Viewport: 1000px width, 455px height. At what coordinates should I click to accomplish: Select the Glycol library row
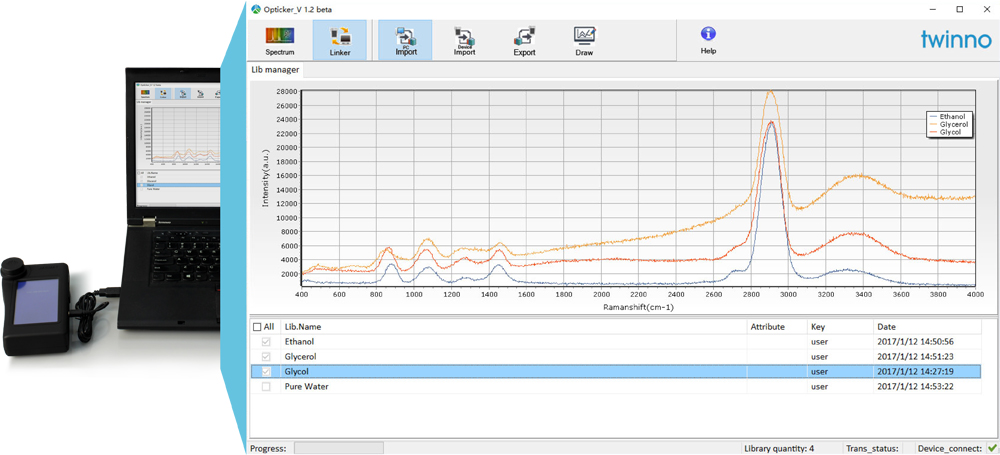point(500,371)
